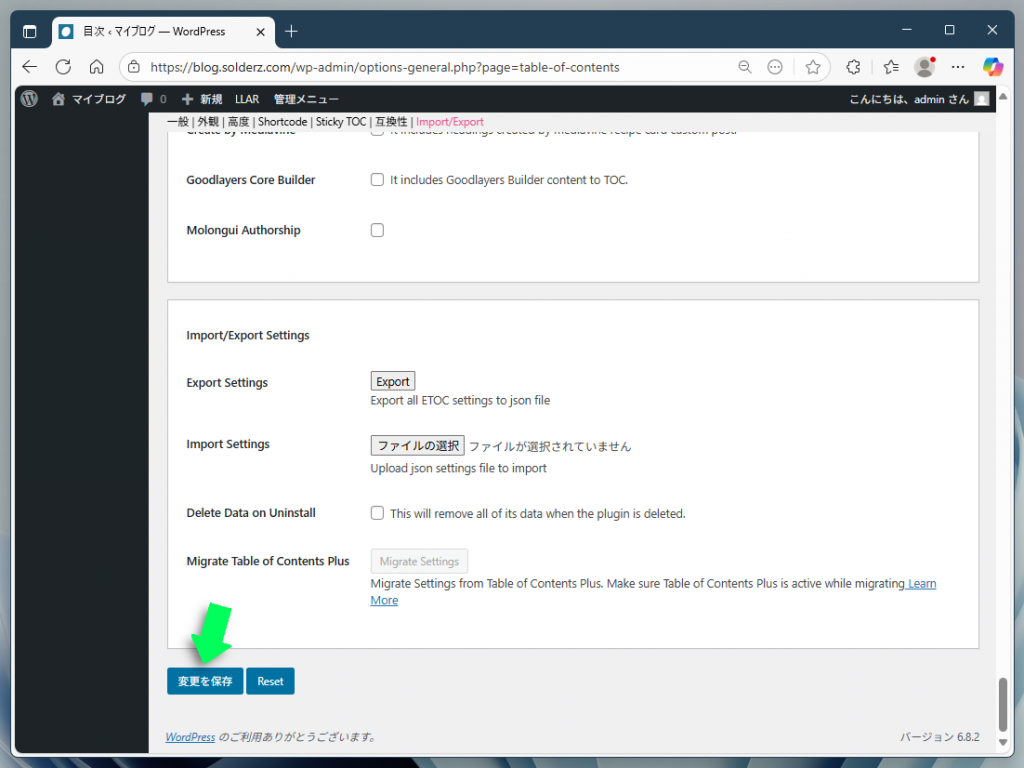The image size is (1024, 768).
Task: Open the Copilot icon in toolbar
Action: (x=992, y=67)
